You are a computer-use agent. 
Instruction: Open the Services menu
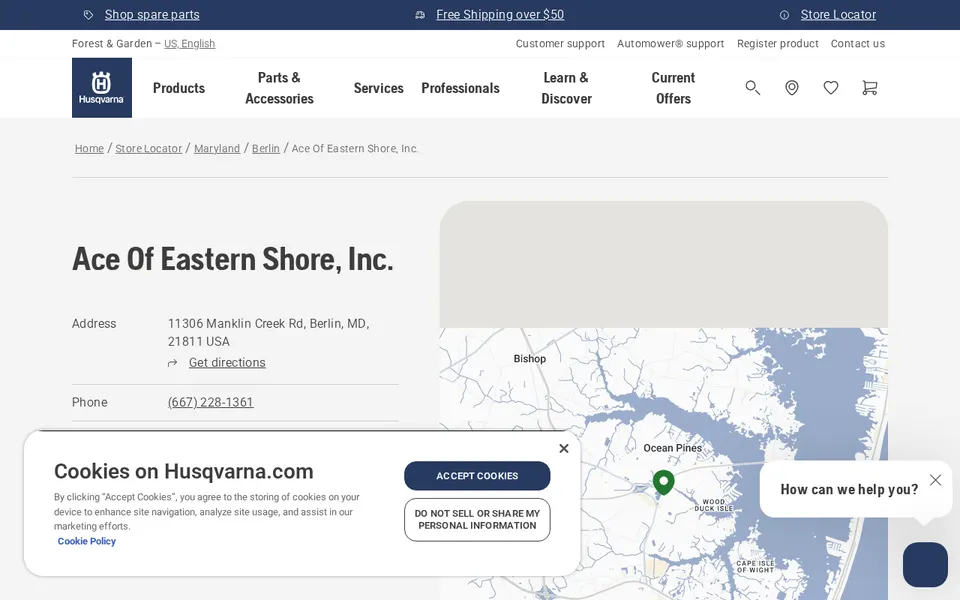pos(378,88)
